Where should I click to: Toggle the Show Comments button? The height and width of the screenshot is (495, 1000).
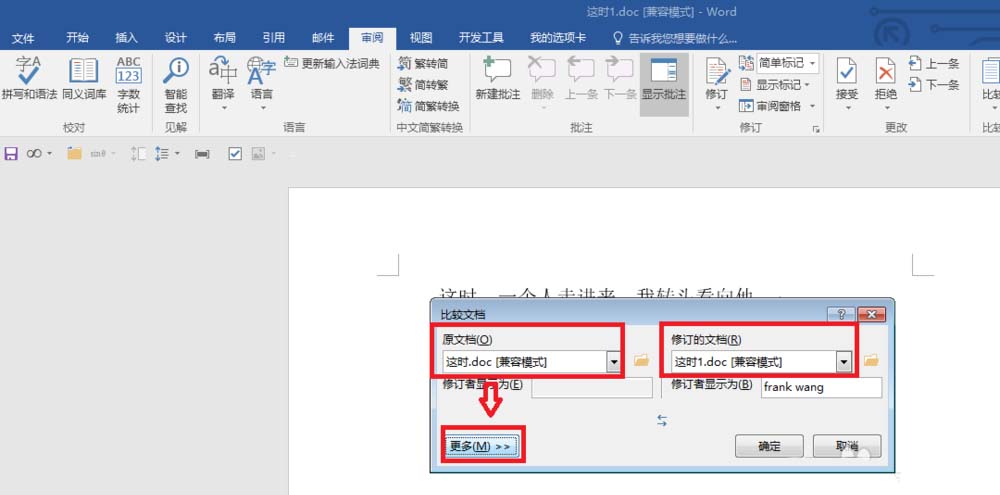click(x=664, y=79)
